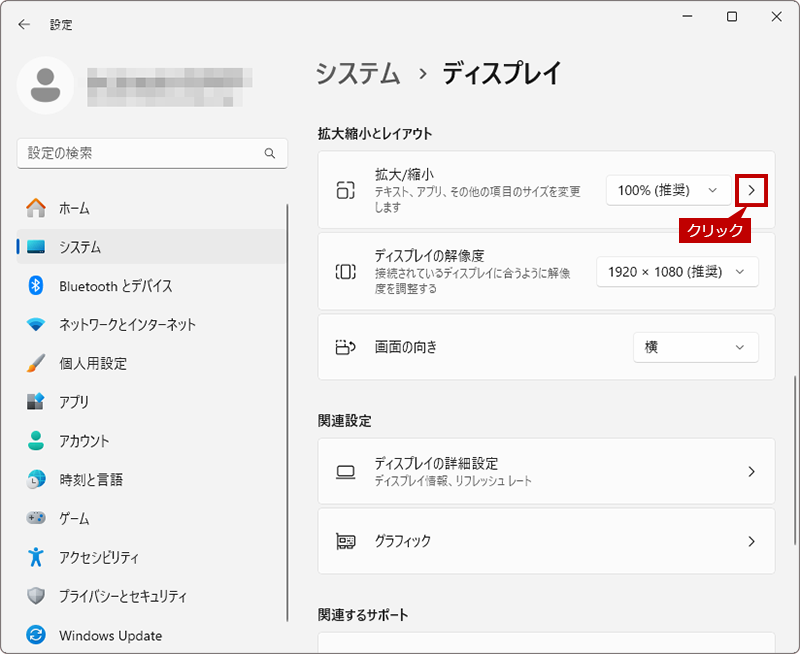Minimize the 設定 window
This screenshot has width=800, height=654.
pyautogui.click(x=687, y=16)
